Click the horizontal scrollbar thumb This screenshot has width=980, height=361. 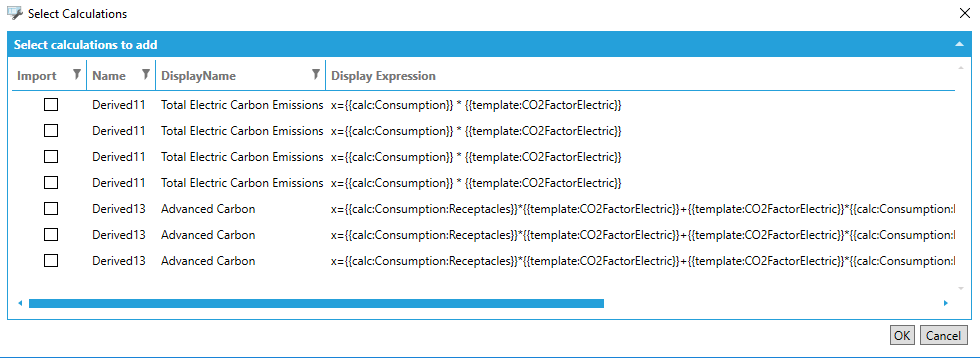316,303
